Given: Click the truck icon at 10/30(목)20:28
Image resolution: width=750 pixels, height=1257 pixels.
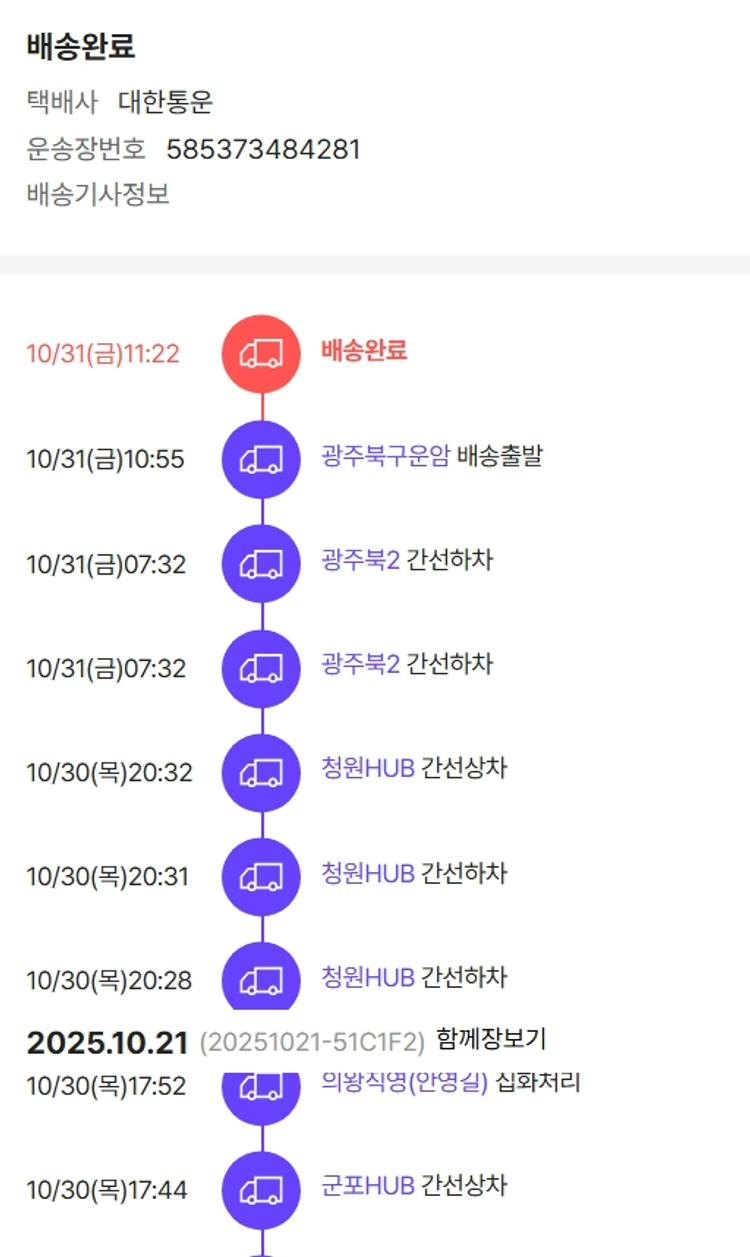Looking at the screenshot, I should tap(261, 977).
